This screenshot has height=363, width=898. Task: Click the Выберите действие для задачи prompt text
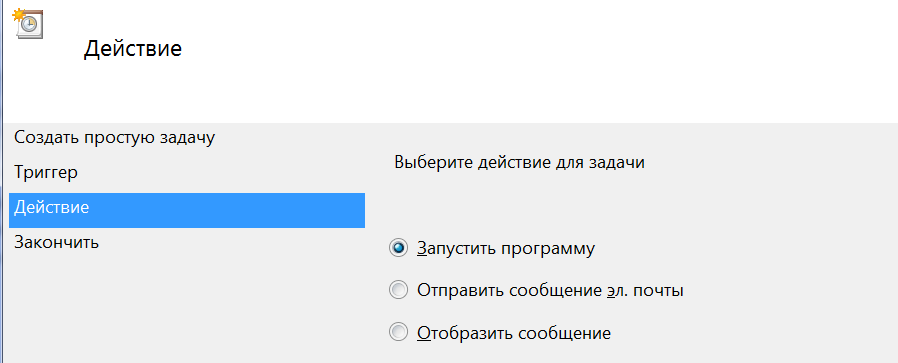click(519, 163)
